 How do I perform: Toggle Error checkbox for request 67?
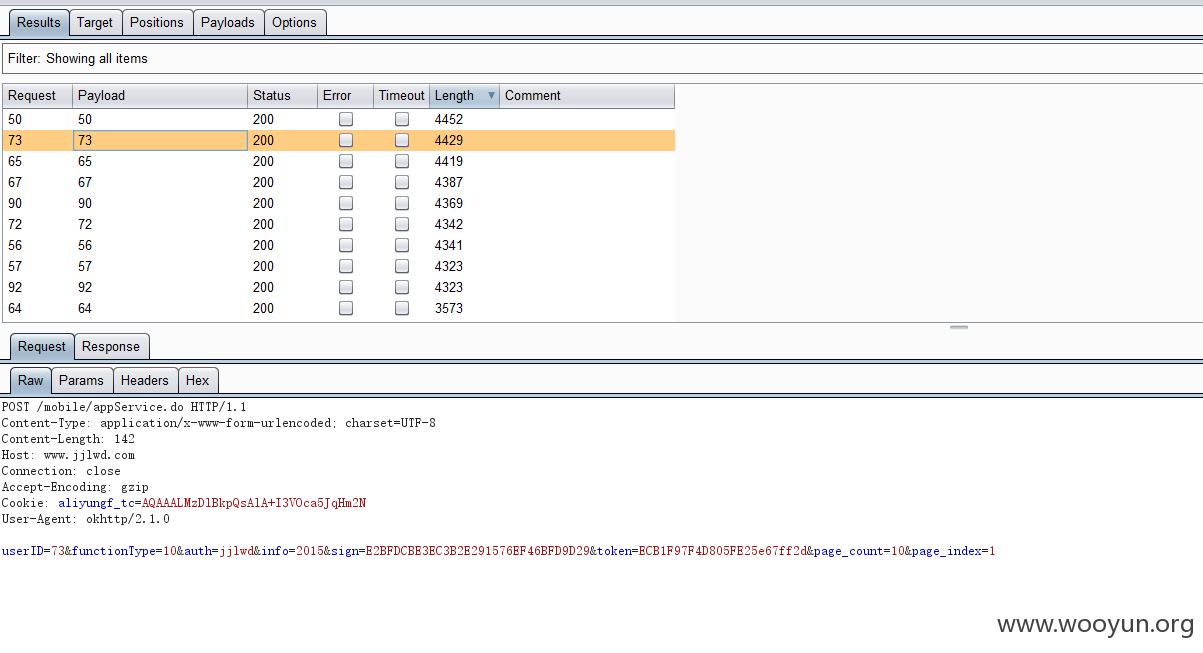346,182
